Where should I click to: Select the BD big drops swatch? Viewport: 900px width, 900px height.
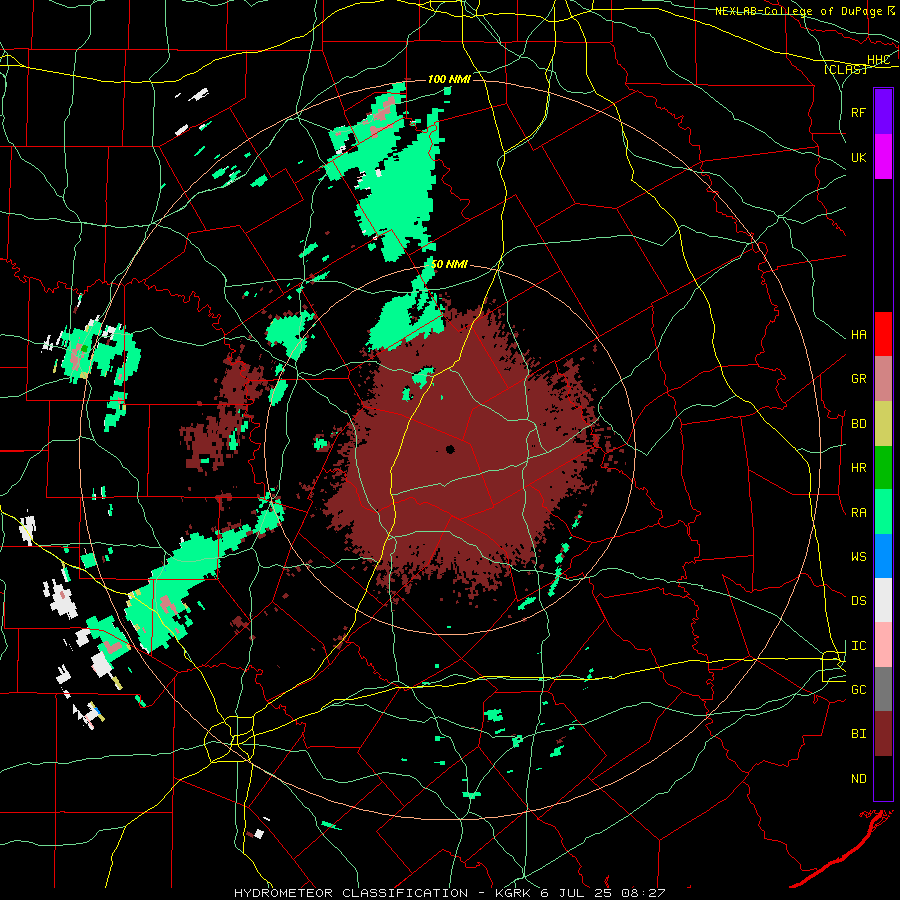(x=883, y=424)
